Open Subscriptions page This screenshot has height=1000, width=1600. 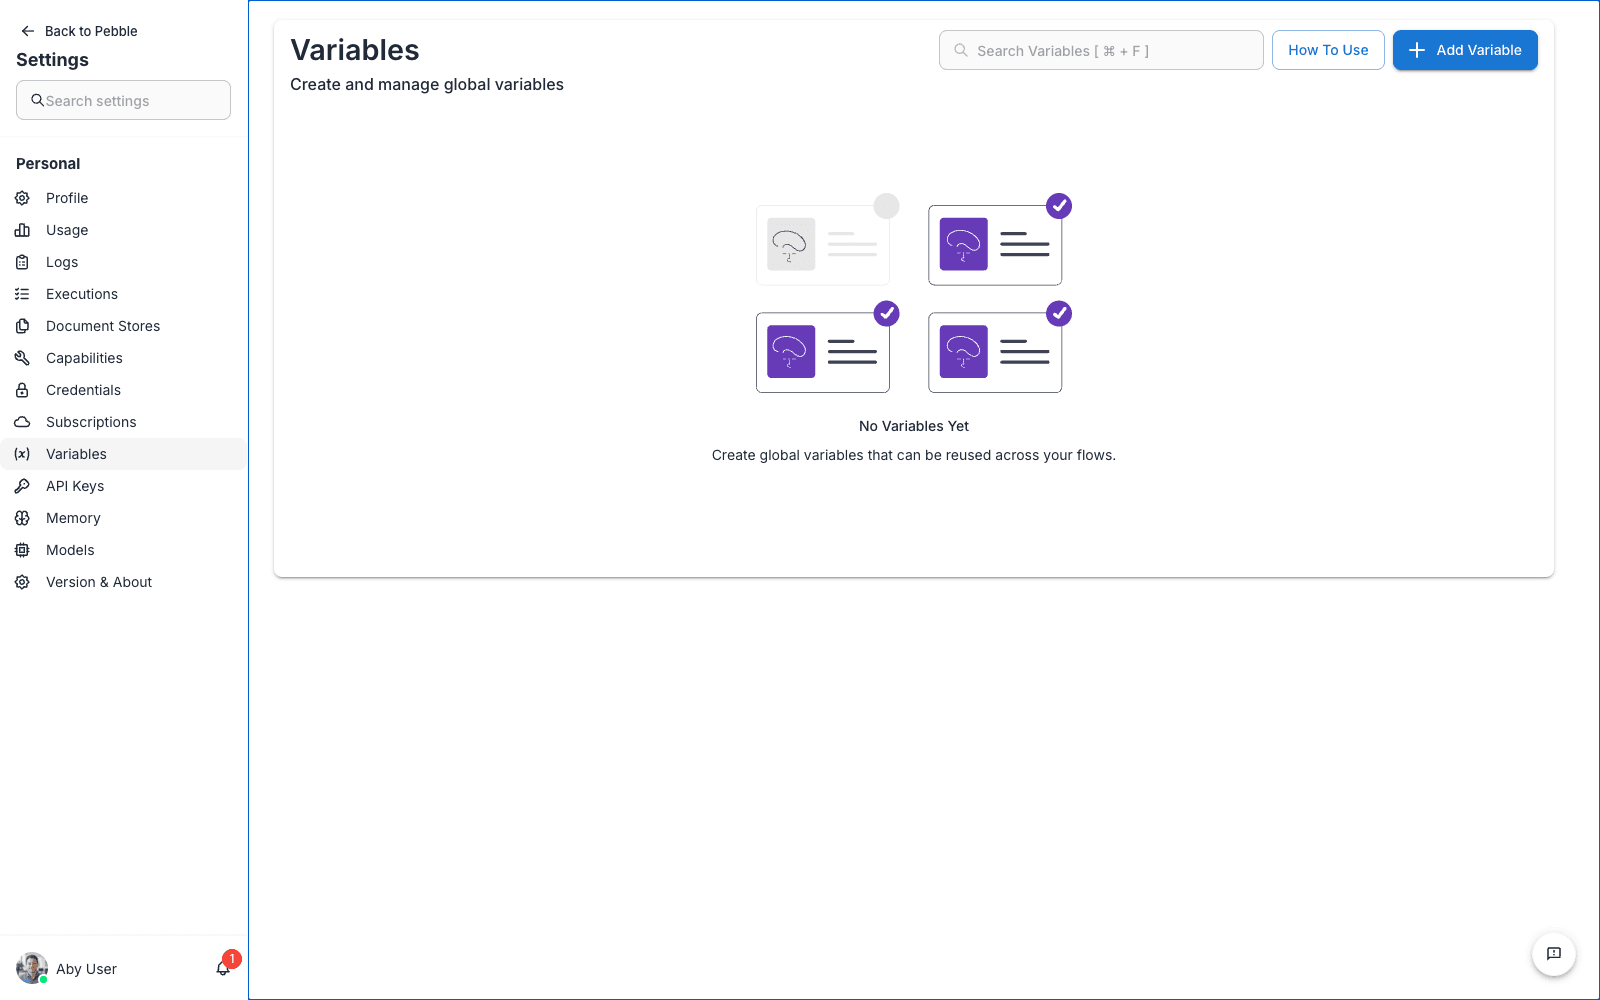123,422
